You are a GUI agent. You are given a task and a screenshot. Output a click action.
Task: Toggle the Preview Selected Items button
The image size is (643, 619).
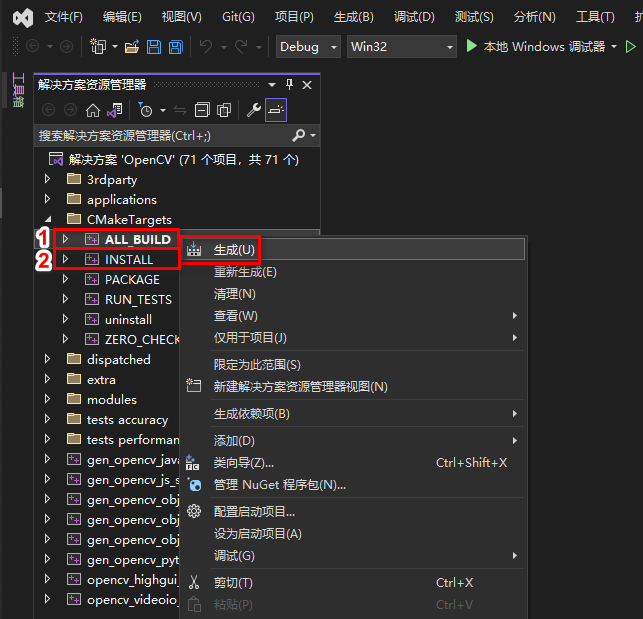(276, 110)
